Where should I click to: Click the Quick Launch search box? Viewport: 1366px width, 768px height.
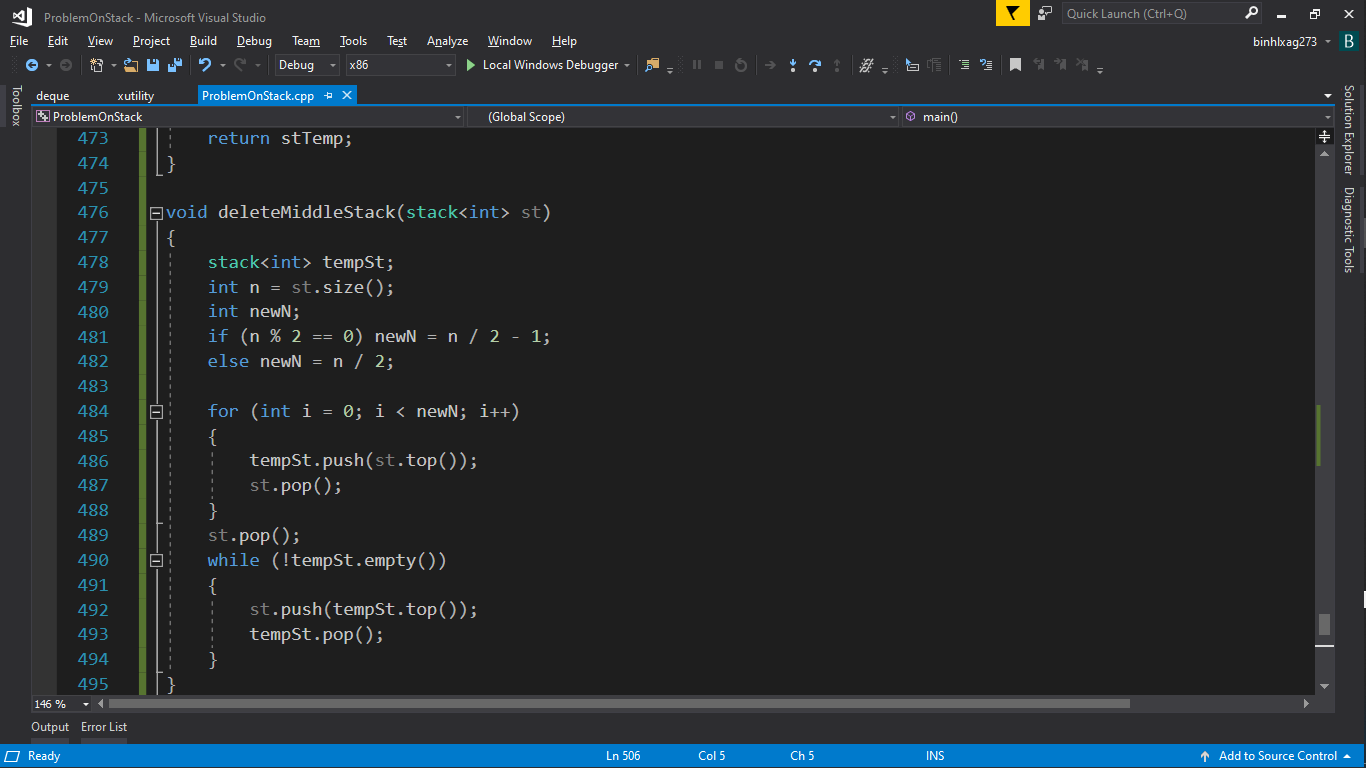(1152, 13)
